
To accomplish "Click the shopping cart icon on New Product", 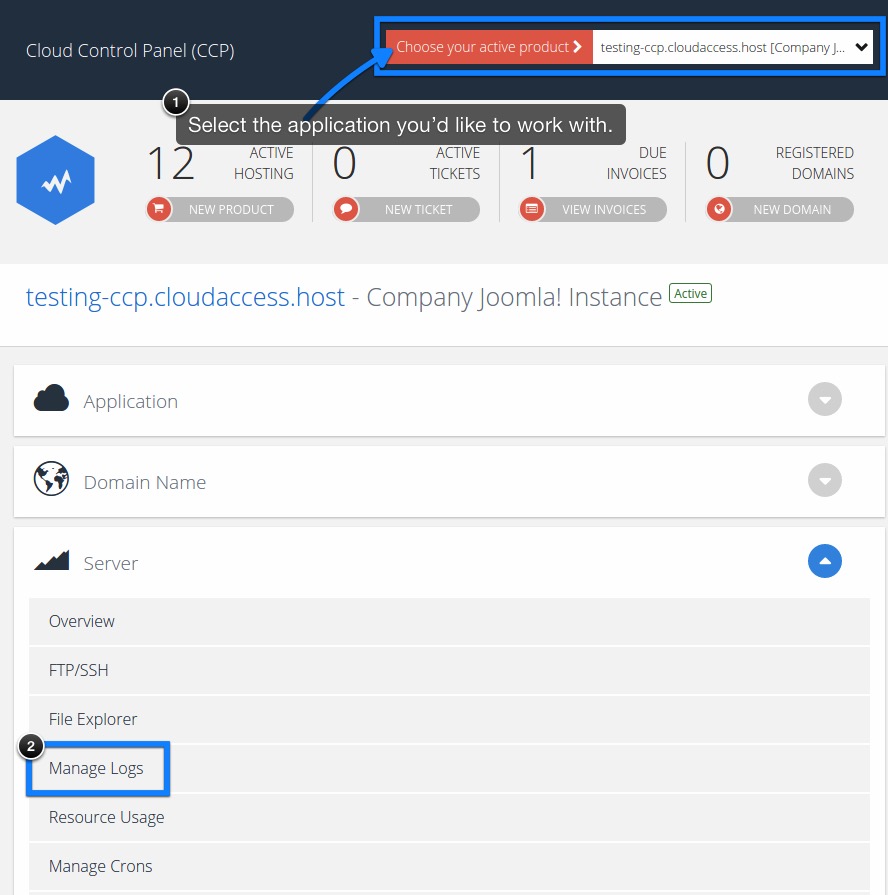I will [159, 209].
